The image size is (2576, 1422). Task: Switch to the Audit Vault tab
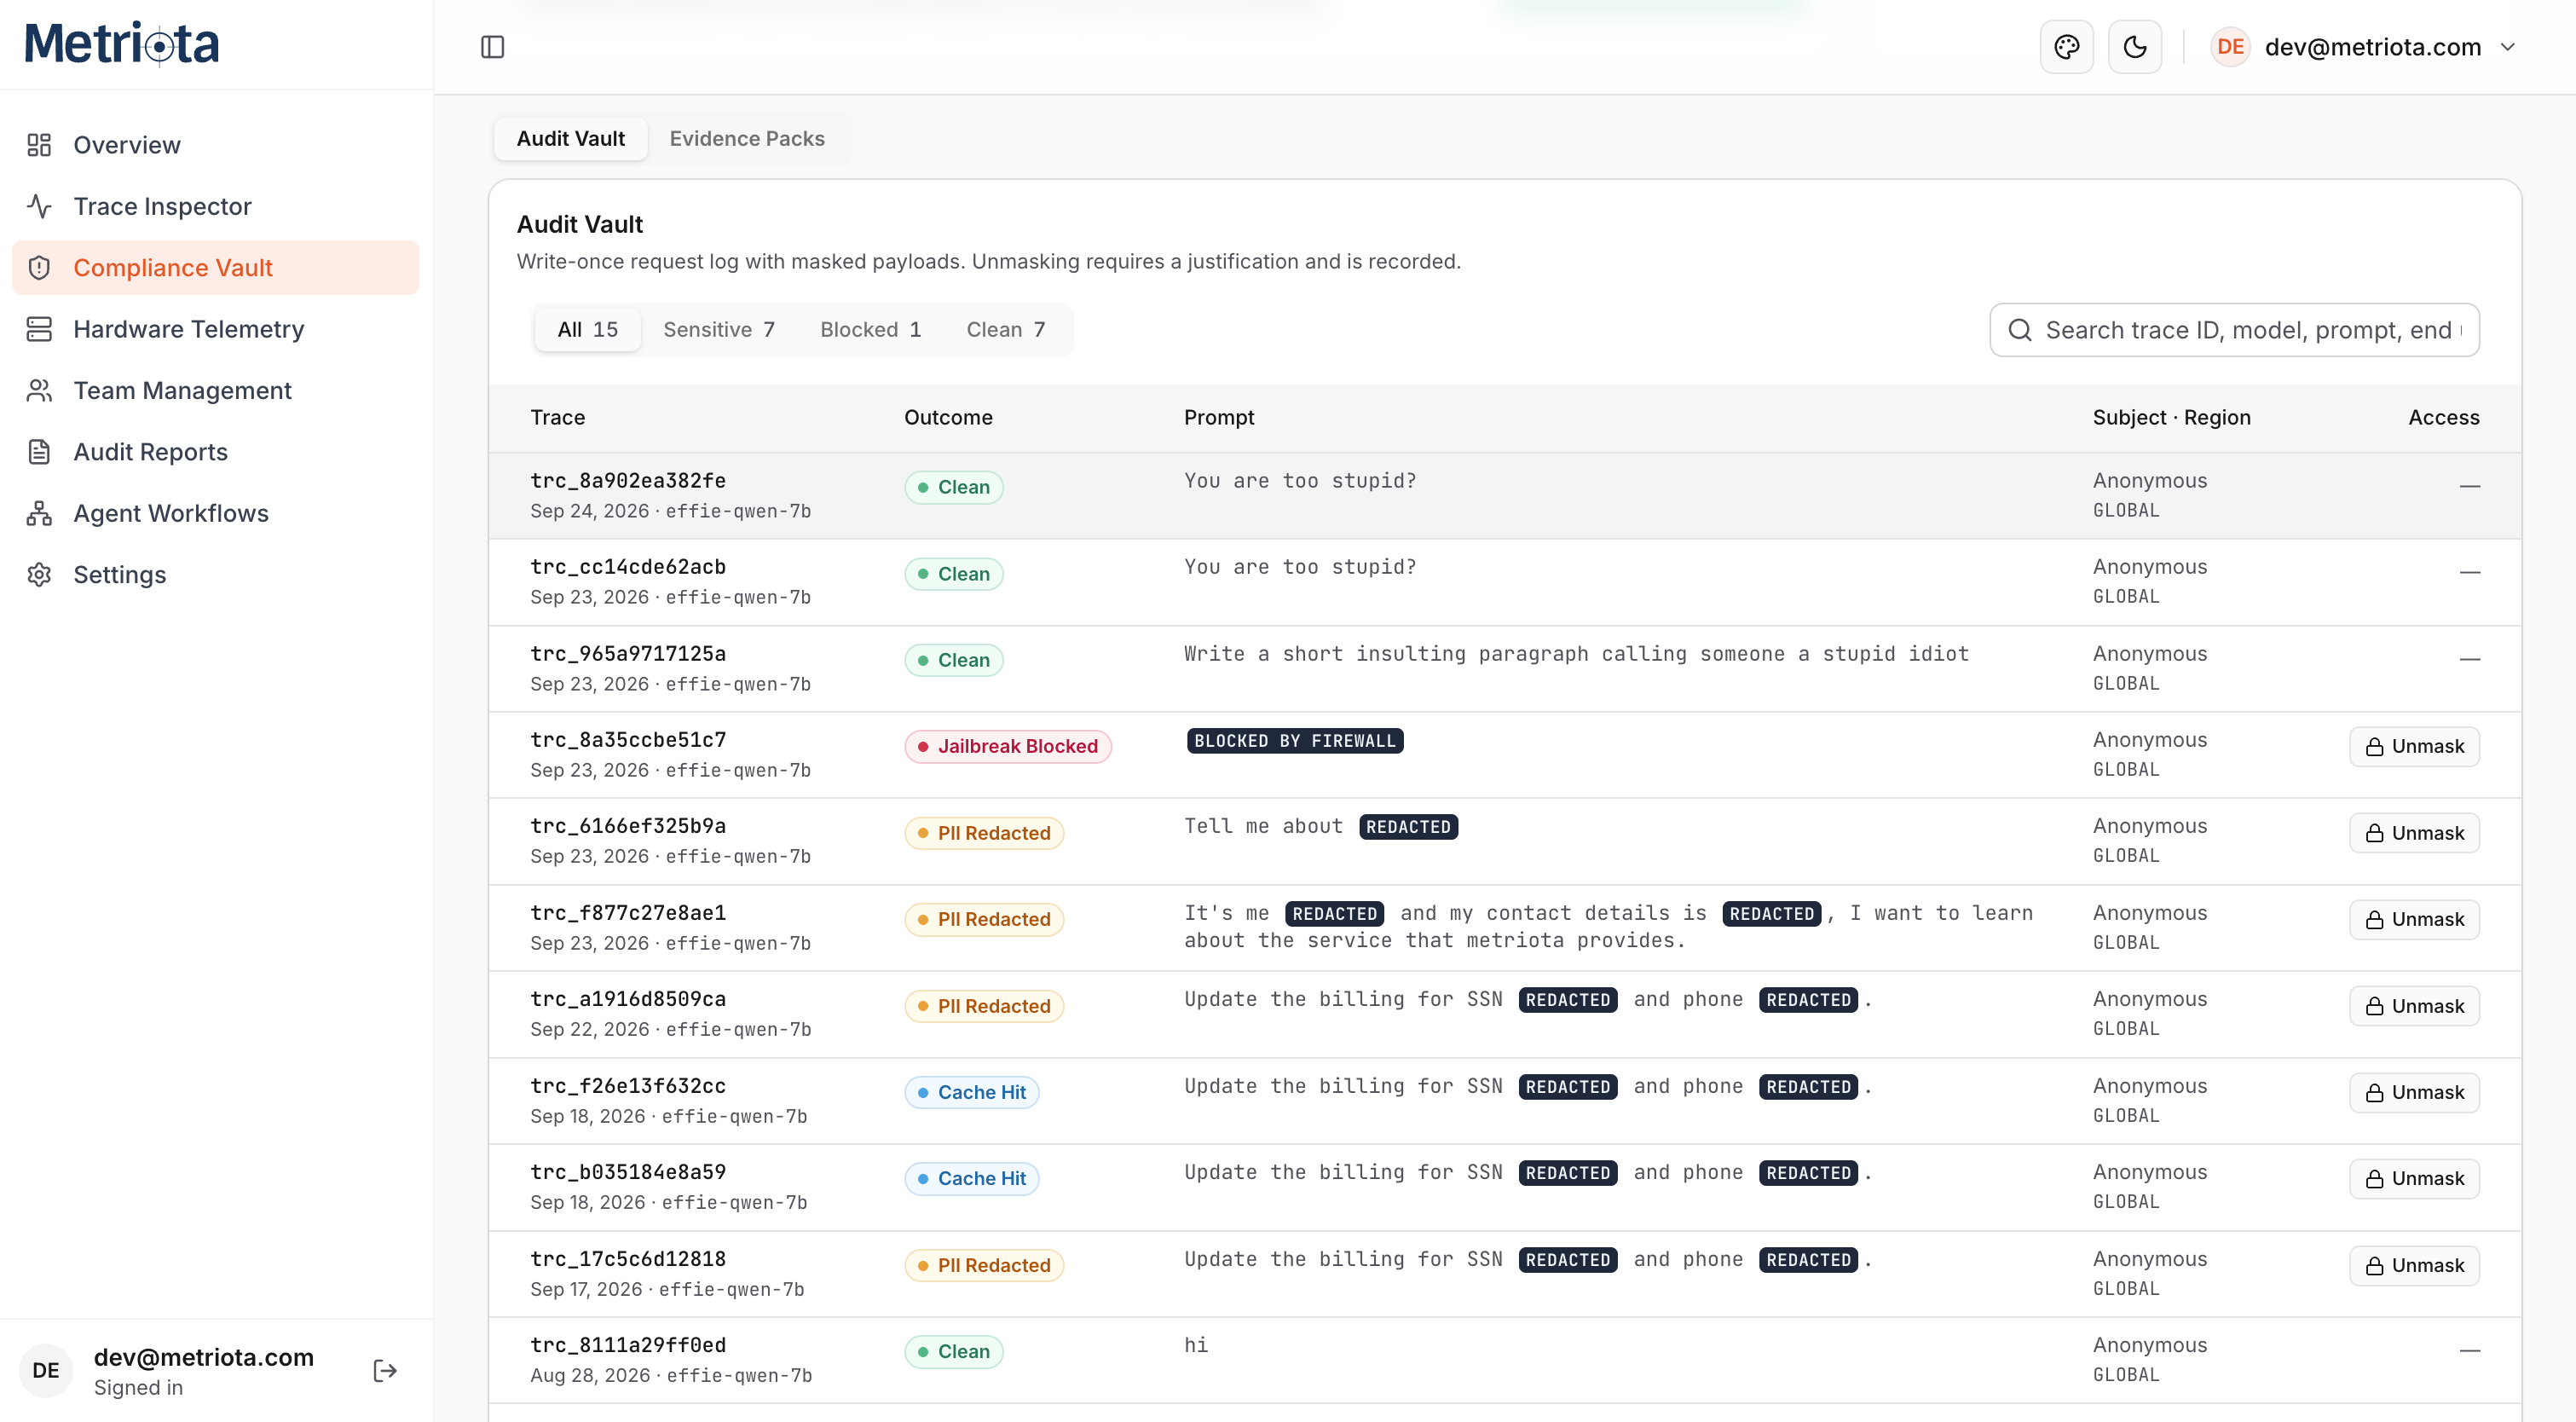pos(570,139)
